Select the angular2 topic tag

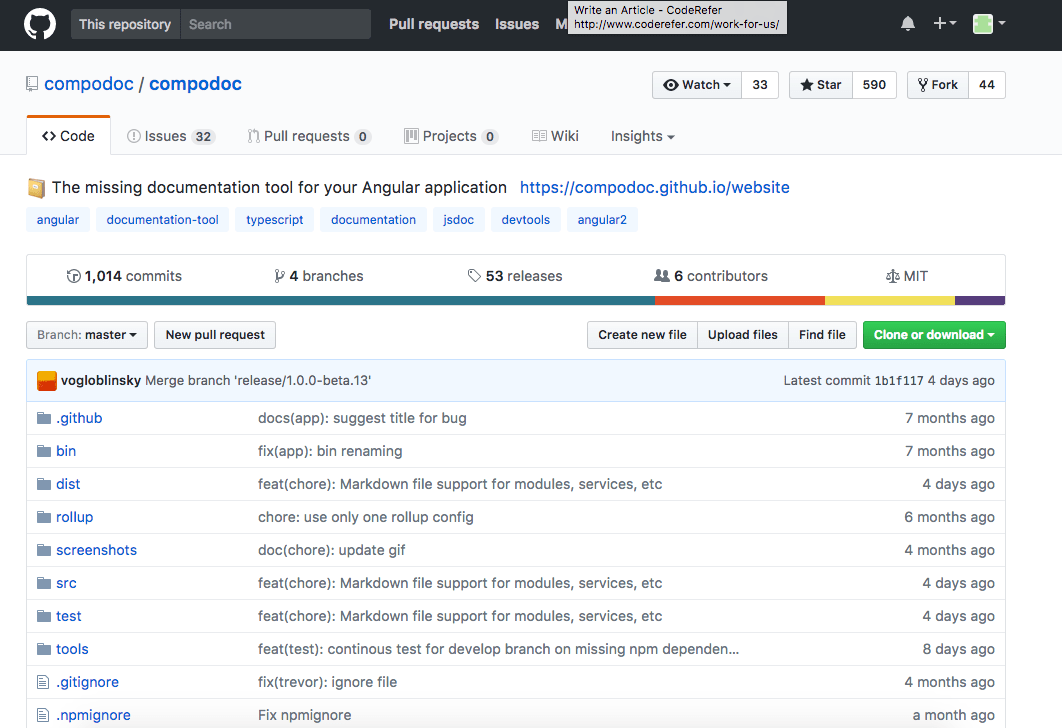coord(602,219)
